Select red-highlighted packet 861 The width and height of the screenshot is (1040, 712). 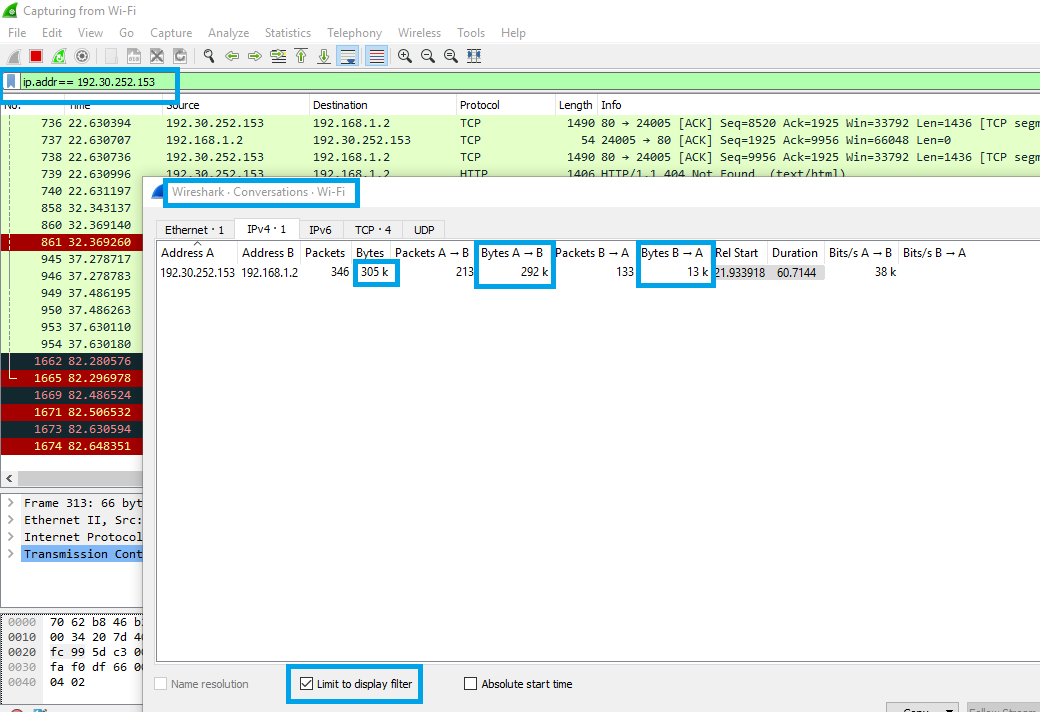[x=72, y=242]
